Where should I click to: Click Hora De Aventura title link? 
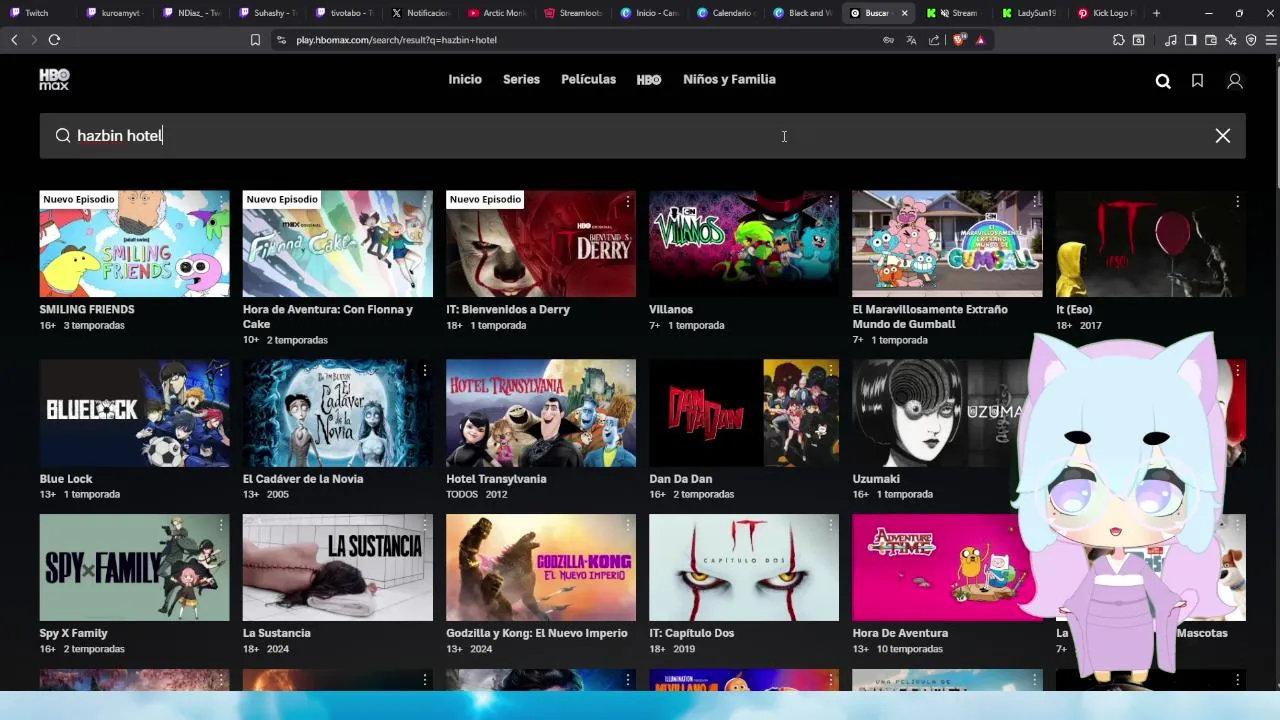coord(900,633)
